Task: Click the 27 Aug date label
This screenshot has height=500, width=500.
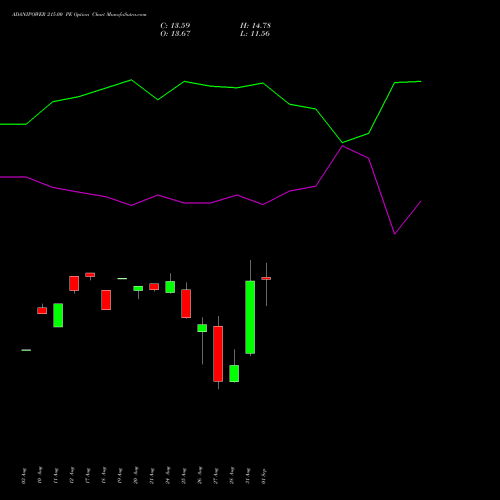Action: (216, 475)
